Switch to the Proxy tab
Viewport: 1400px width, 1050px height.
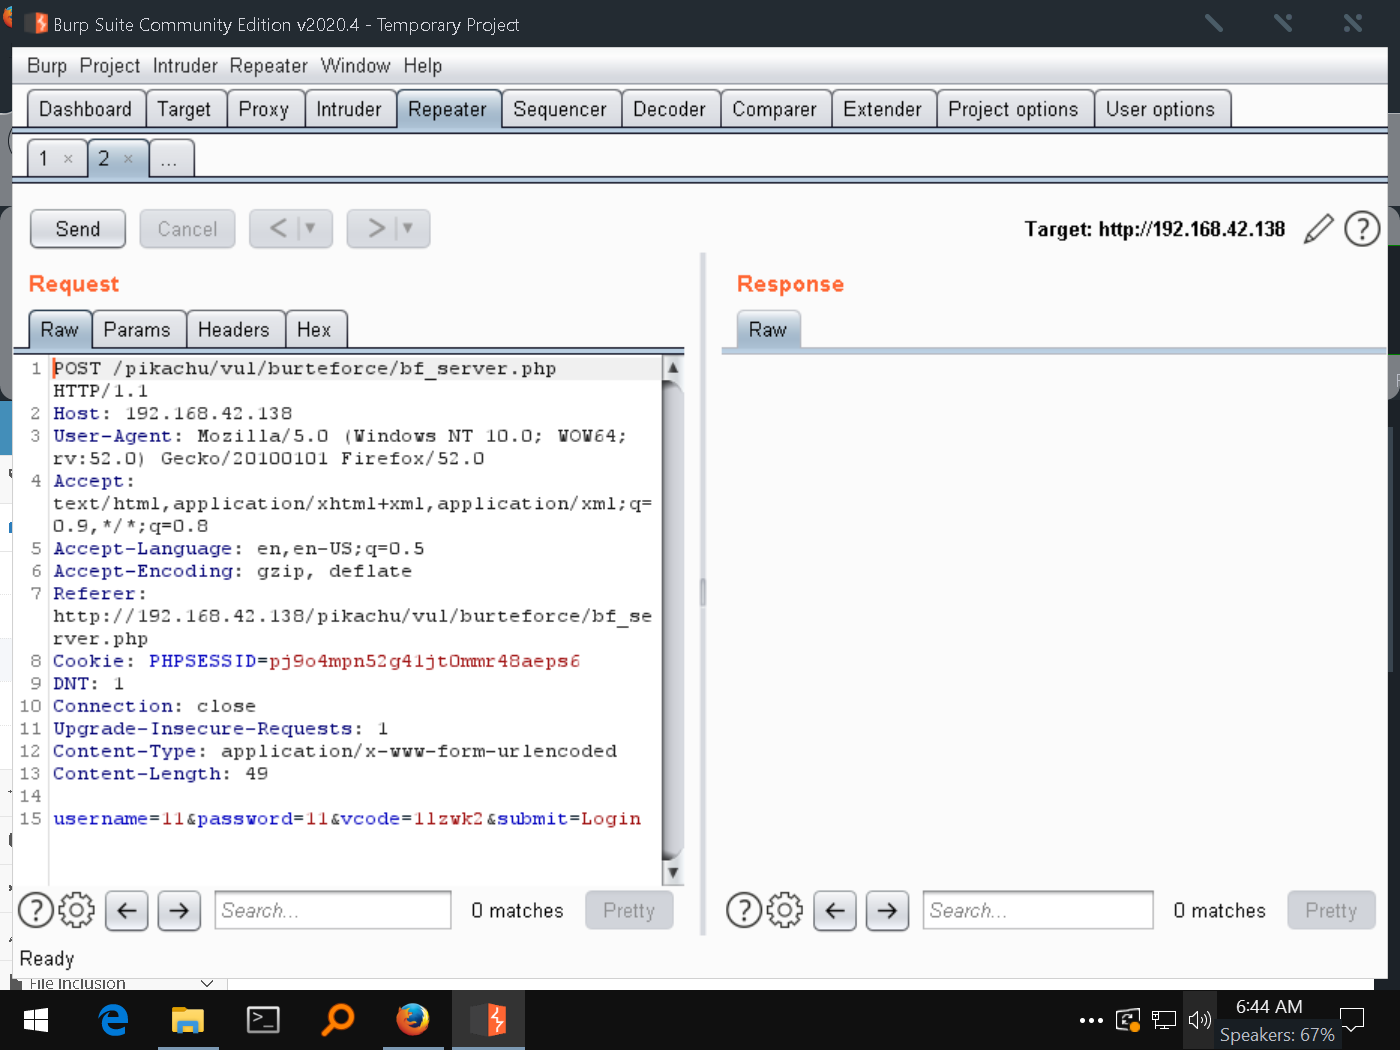pos(264,109)
